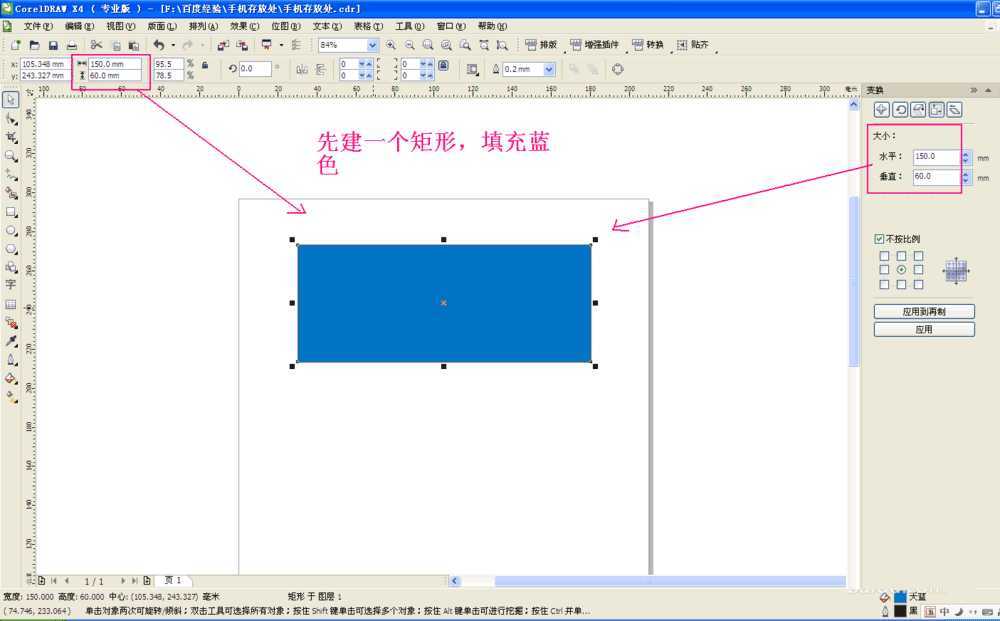Image resolution: width=1000 pixels, height=621 pixels.
Task: Click the 应用到再制 button
Action: pos(922,311)
